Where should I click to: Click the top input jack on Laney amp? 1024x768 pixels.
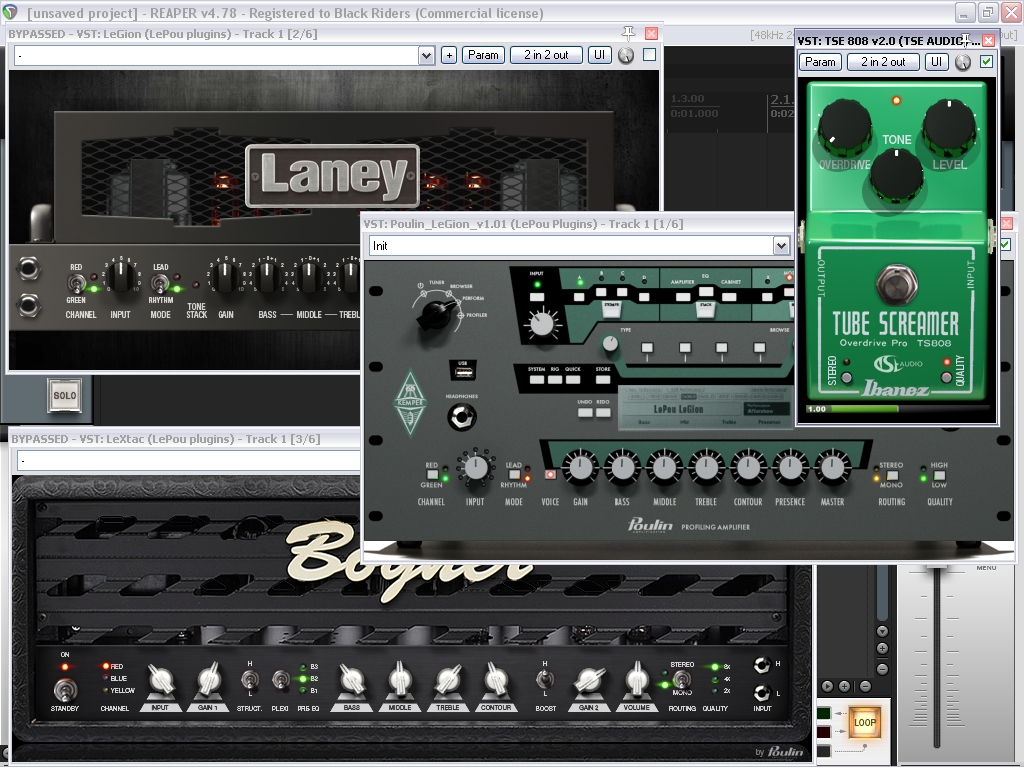(28, 268)
